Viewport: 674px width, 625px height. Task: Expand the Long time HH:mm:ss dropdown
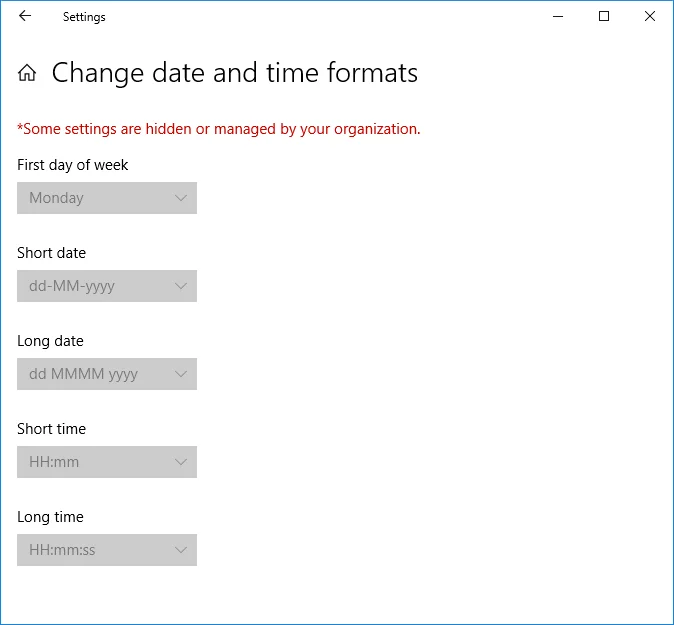point(107,550)
